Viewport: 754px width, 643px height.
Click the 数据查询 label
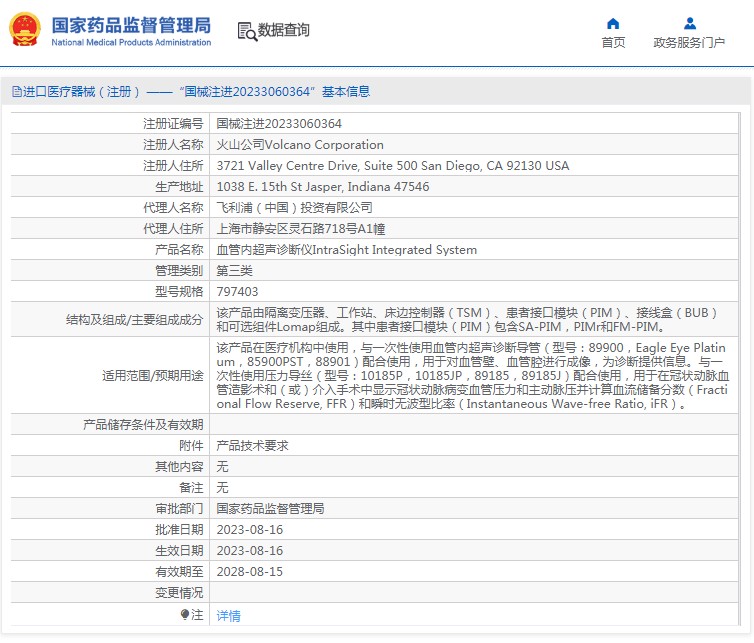pos(284,30)
